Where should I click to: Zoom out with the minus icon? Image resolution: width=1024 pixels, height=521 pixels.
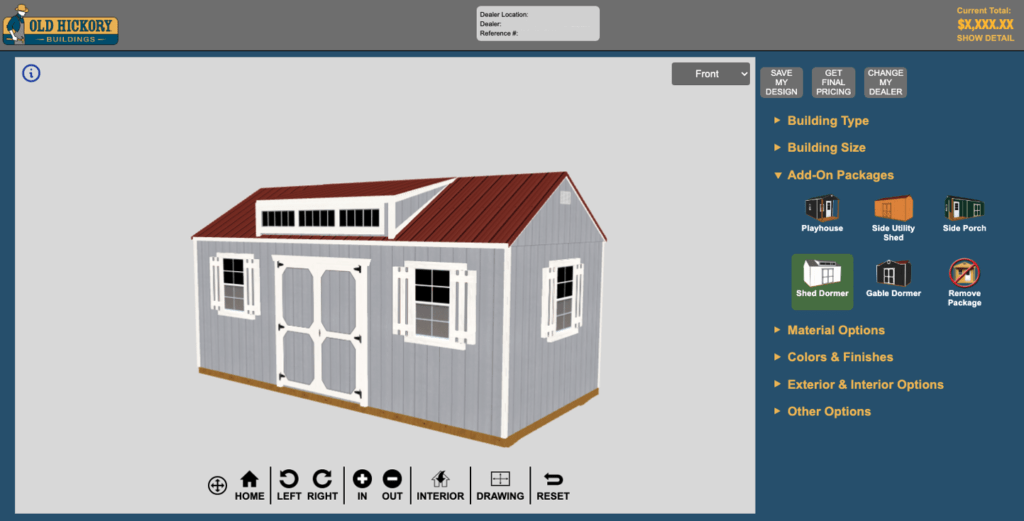point(392,485)
